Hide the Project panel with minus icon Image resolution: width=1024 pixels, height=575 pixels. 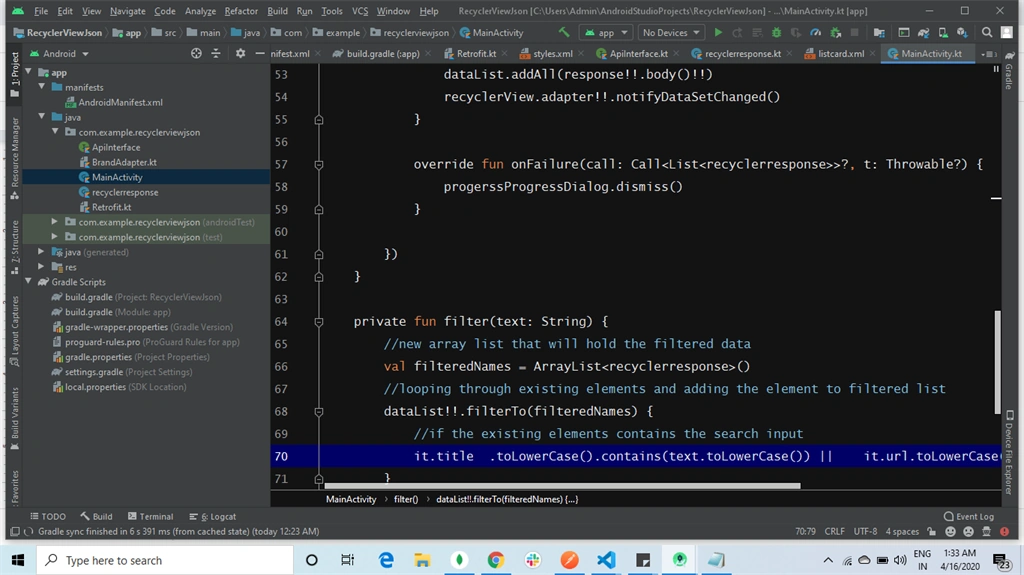pyautogui.click(x=259, y=54)
